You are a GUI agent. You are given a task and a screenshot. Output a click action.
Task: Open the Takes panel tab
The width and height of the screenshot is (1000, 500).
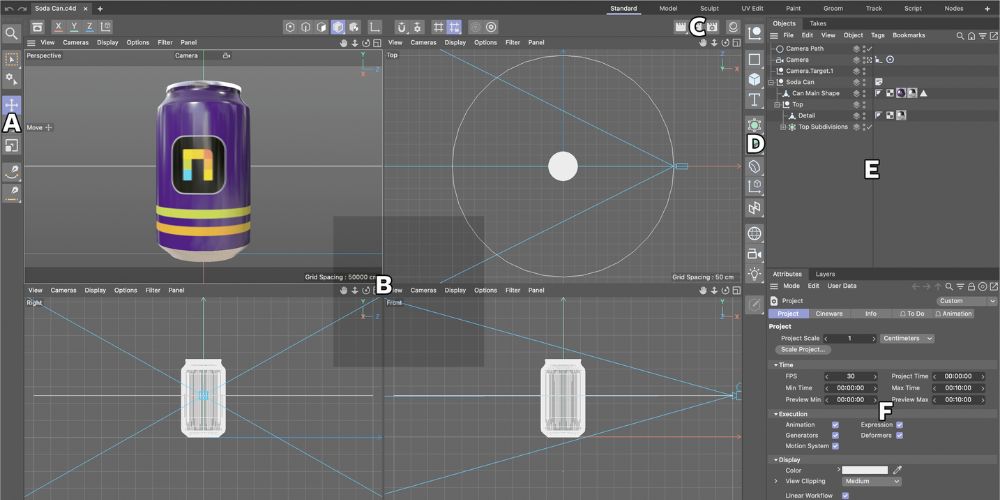pyautogui.click(x=817, y=23)
